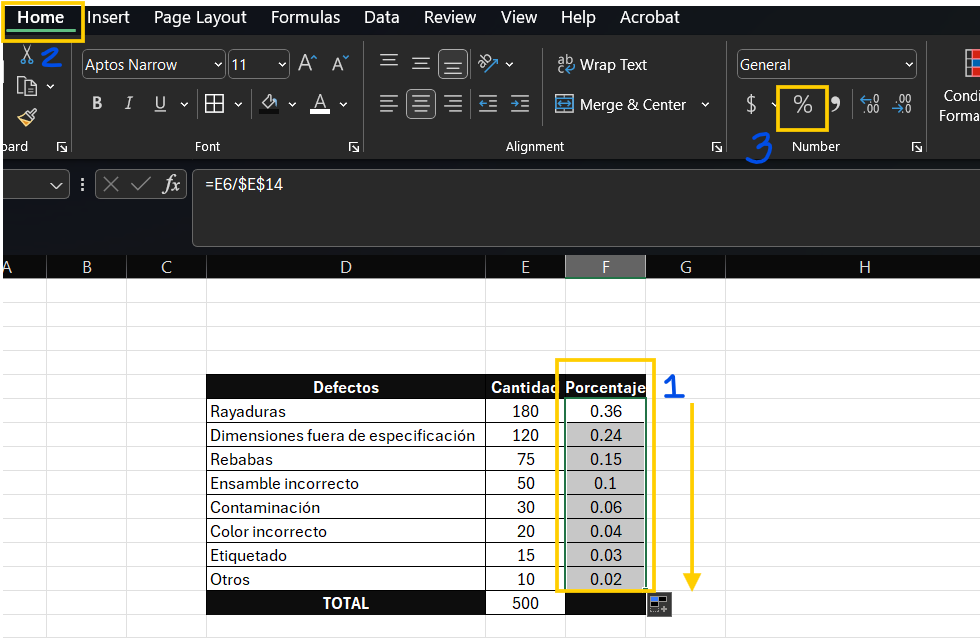Click the Orientation text angle icon
This screenshot has height=638, width=980.
[488, 63]
